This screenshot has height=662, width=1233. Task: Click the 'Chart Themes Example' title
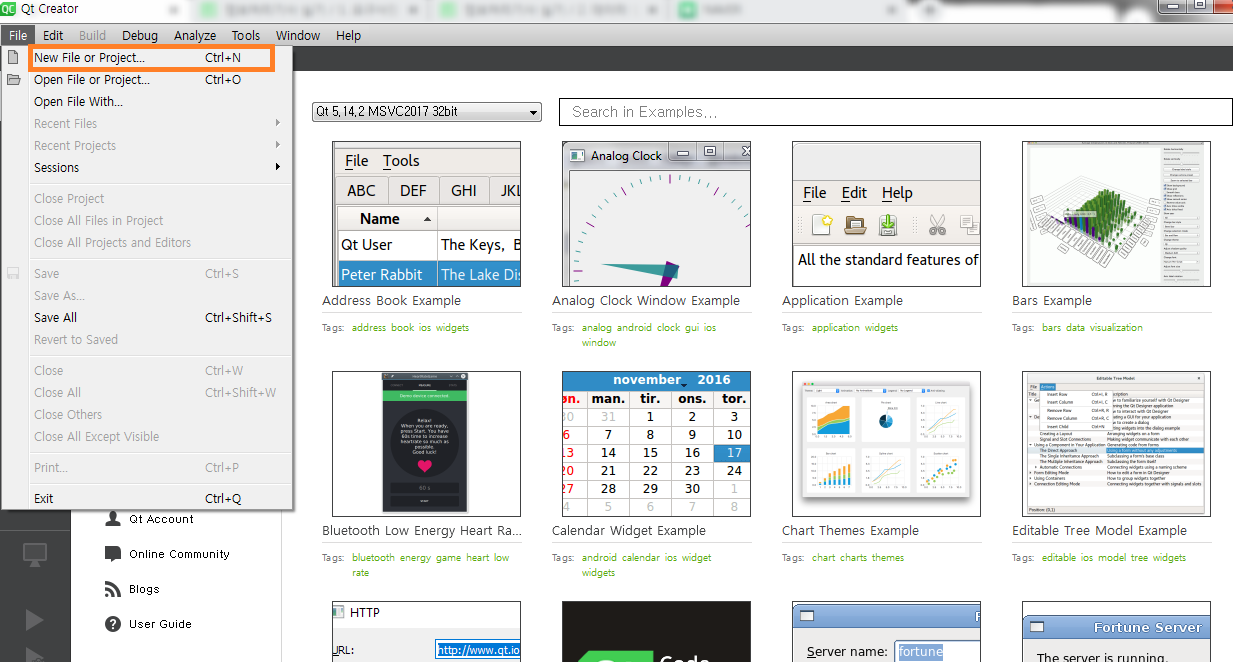coord(850,530)
